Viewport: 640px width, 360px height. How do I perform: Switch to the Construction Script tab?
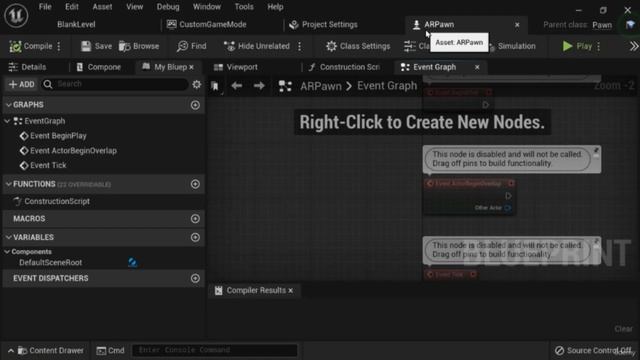coord(344,67)
